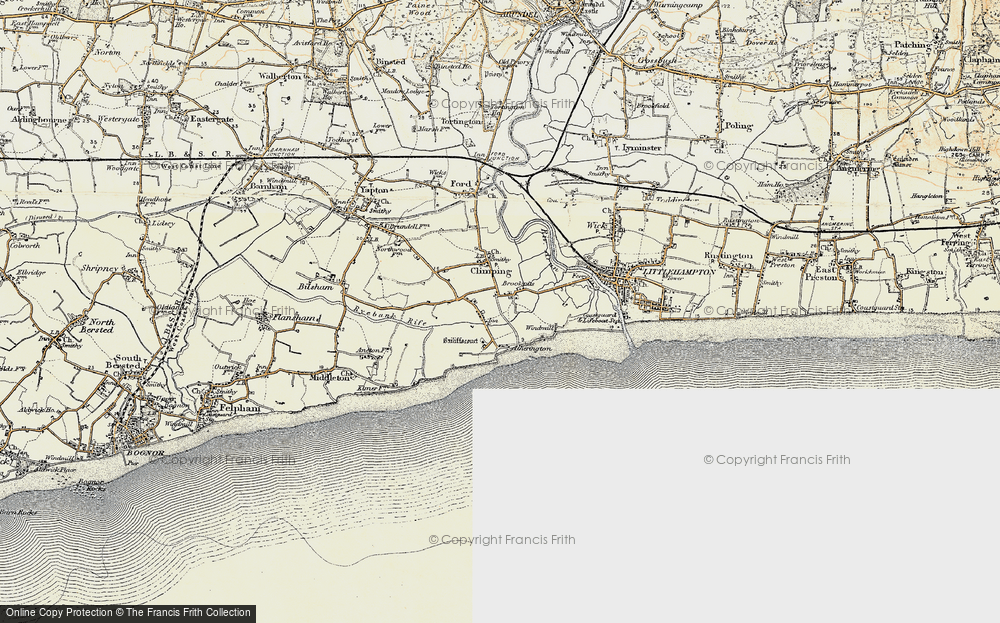The height and width of the screenshot is (623, 1000).
Task: Click the Climping place label
Action: [x=490, y=271]
